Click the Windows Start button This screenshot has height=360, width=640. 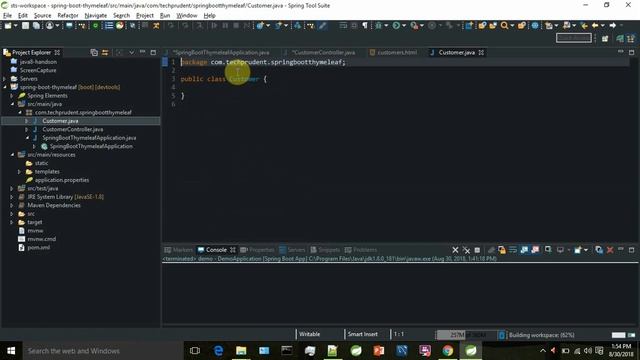coord(11,351)
